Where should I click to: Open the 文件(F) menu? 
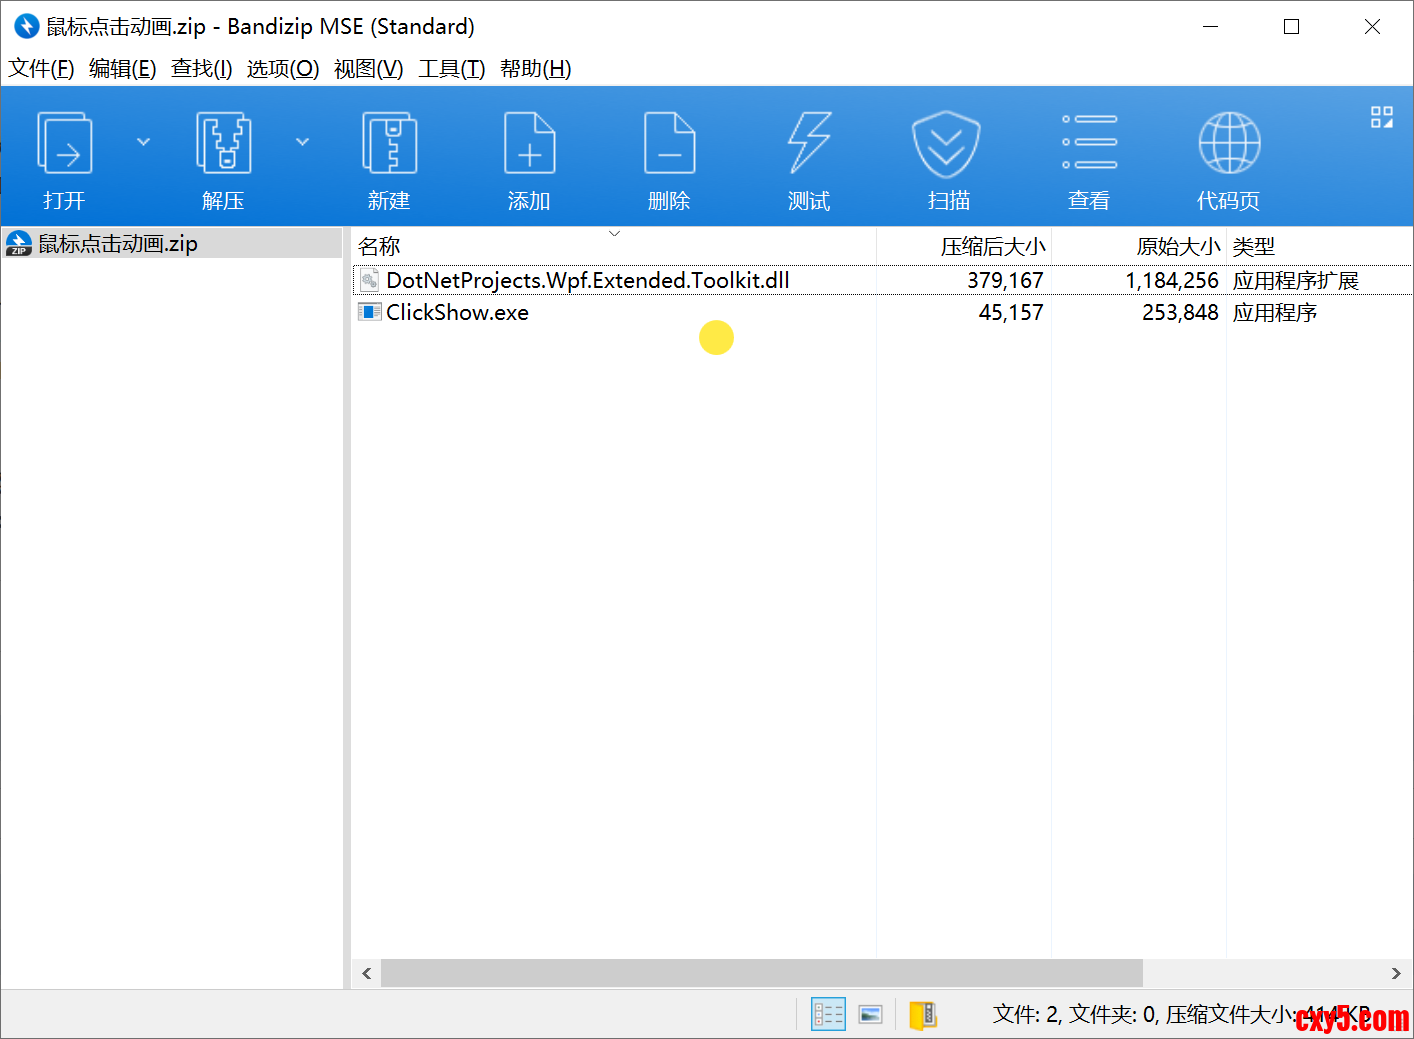pyautogui.click(x=41, y=68)
